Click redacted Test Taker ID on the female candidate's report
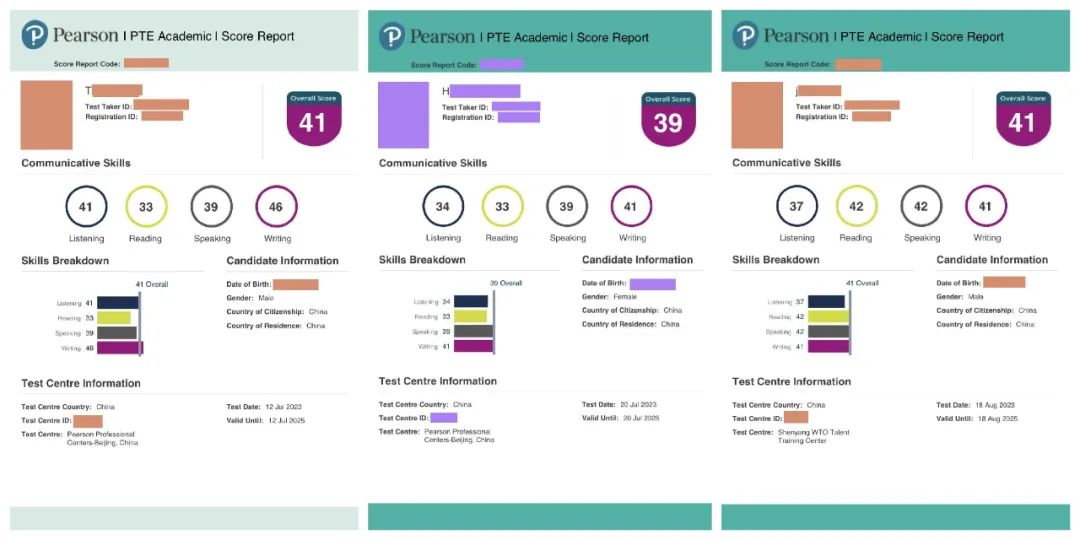Screen dimensions: 1080x540 (x=516, y=106)
